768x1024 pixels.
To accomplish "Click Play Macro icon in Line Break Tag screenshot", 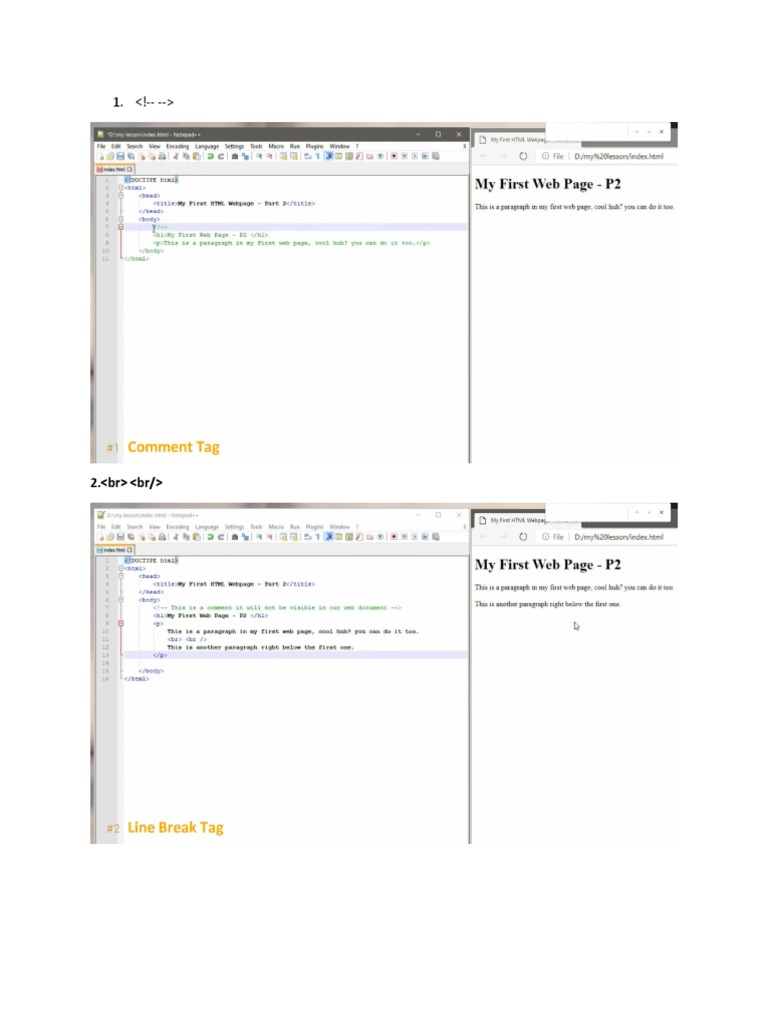I will (x=415, y=537).
